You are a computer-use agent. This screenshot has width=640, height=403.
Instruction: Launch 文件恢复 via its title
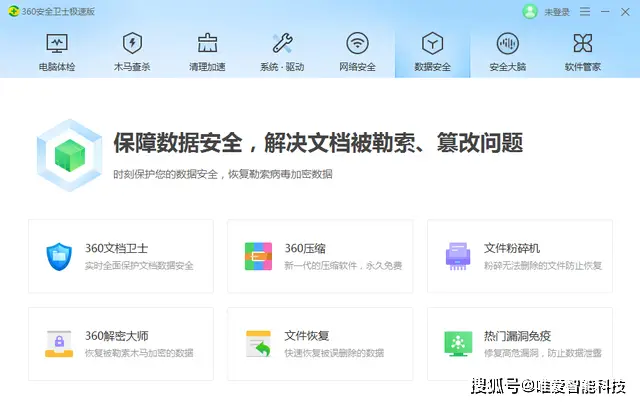tap(307, 336)
